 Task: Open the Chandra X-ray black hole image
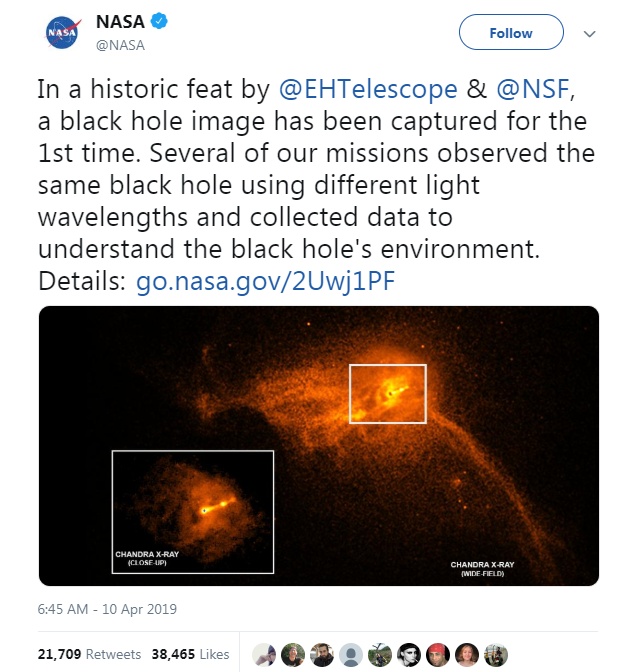[318, 445]
